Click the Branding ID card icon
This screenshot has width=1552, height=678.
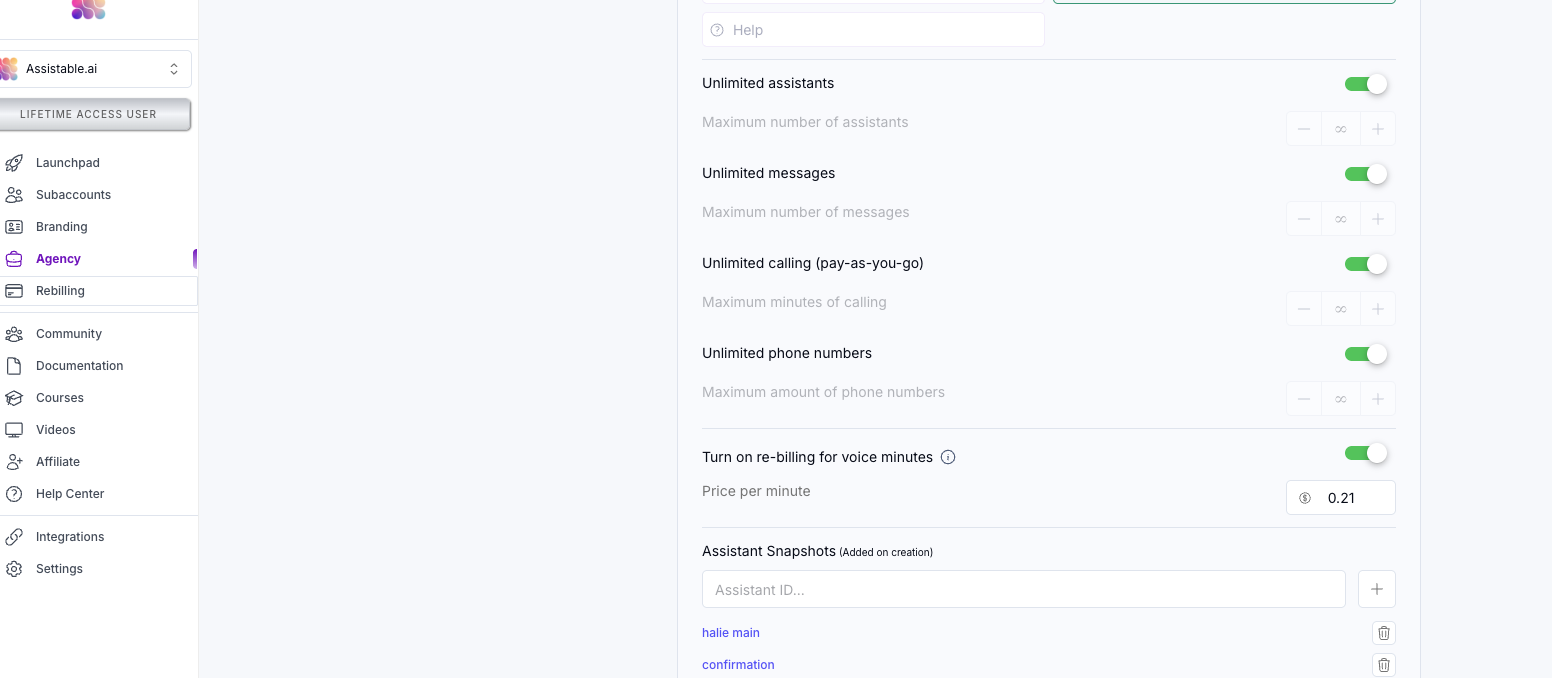pyautogui.click(x=14, y=227)
